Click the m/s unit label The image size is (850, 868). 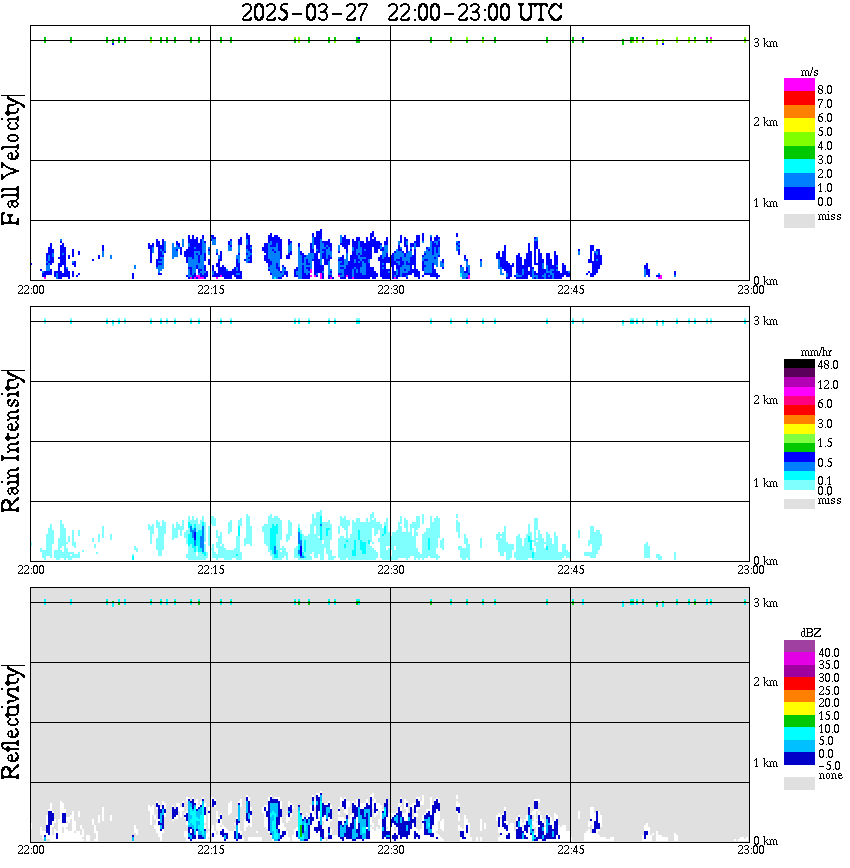tap(809, 73)
